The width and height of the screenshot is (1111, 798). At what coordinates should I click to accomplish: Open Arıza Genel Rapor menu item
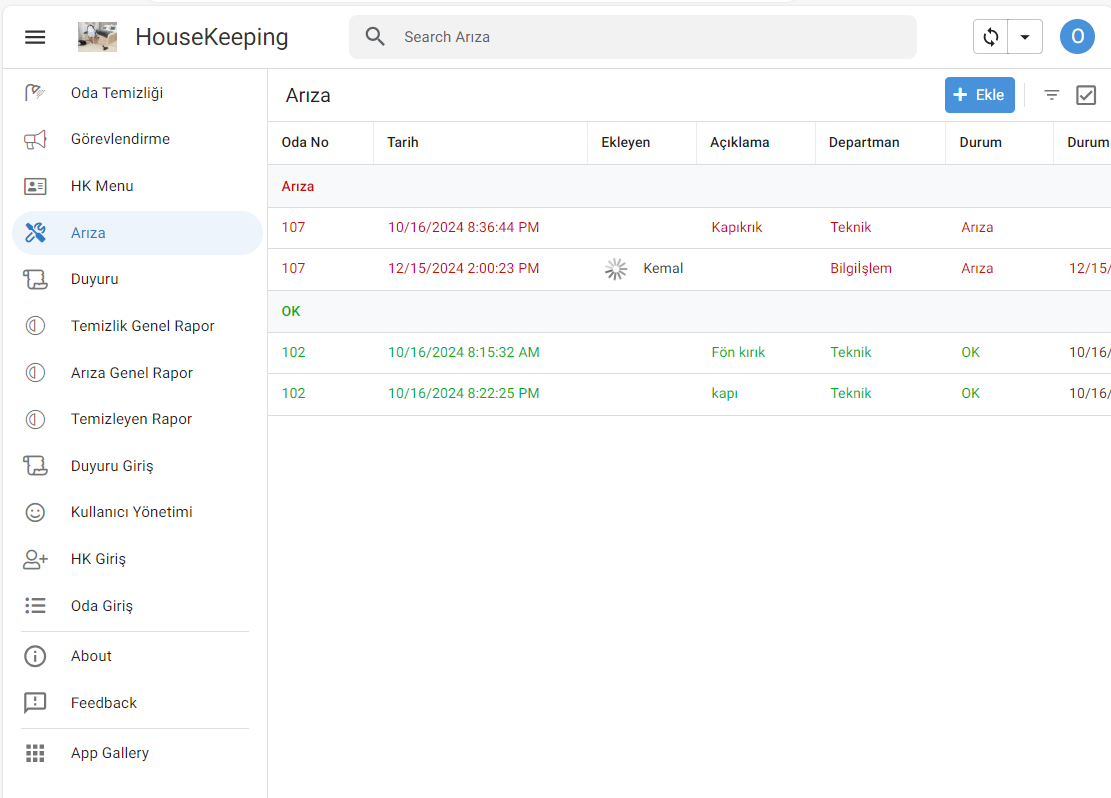[x=137, y=373]
